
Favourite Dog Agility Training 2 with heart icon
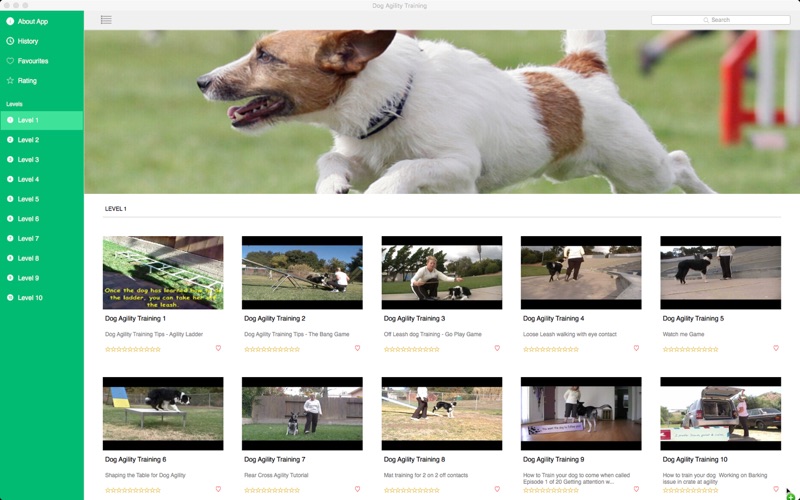click(358, 348)
